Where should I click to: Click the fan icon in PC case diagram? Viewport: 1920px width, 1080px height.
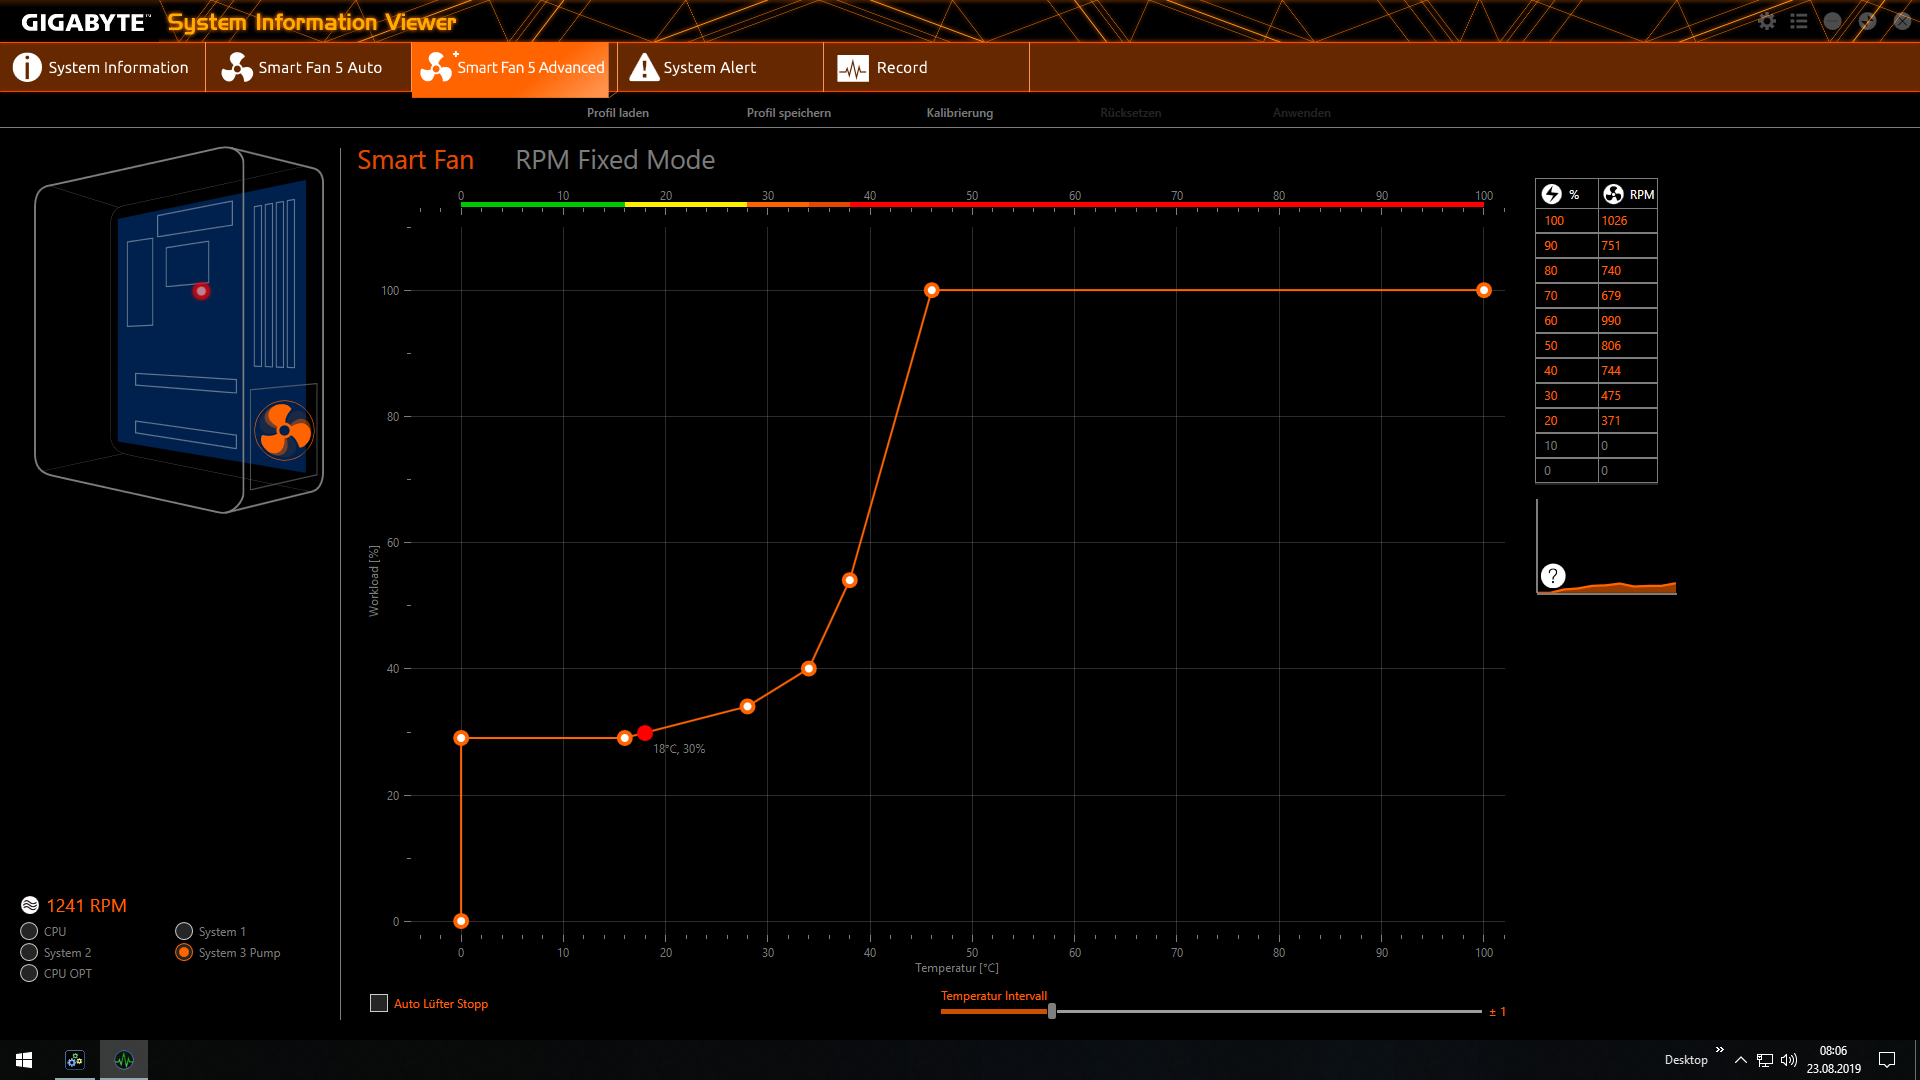(x=284, y=430)
